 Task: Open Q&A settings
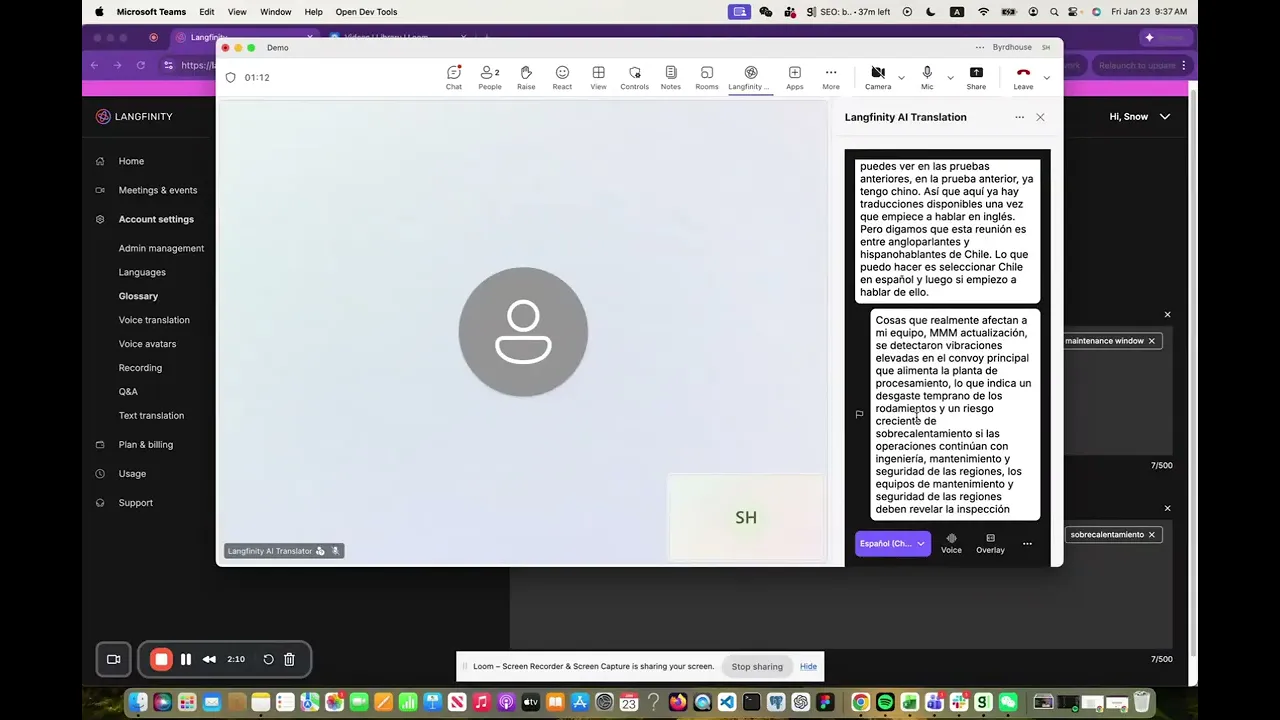128,392
